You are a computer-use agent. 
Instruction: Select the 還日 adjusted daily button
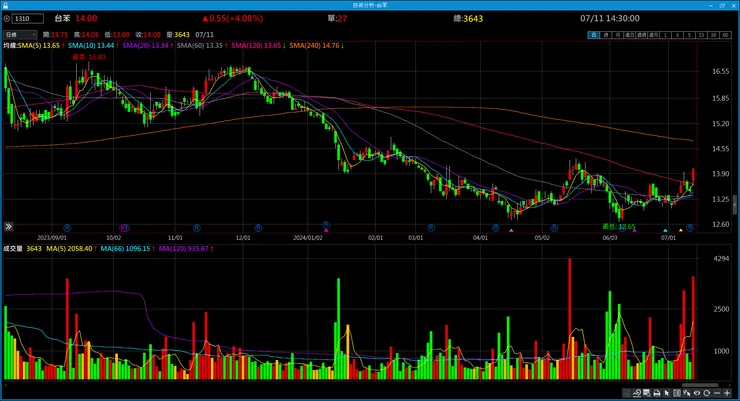coord(630,35)
